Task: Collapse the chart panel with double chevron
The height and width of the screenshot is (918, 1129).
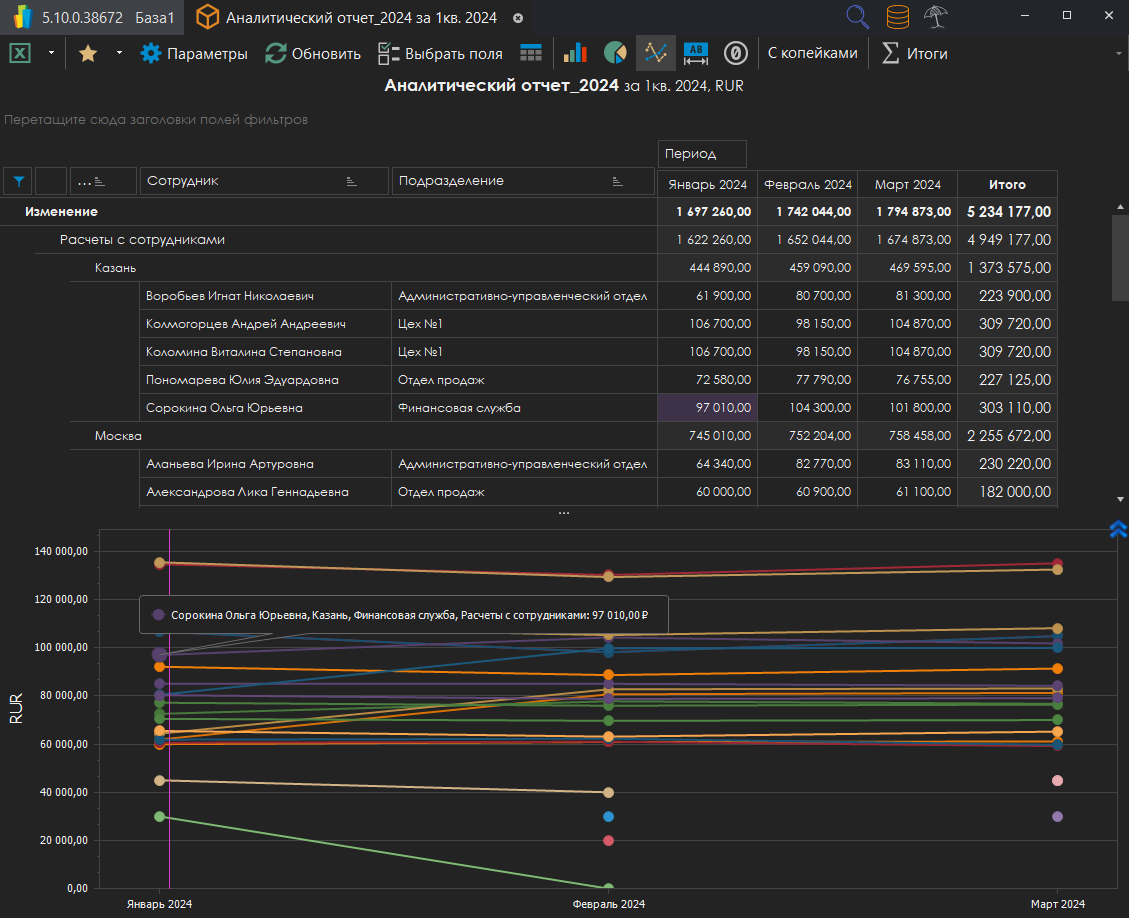Action: (1118, 529)
